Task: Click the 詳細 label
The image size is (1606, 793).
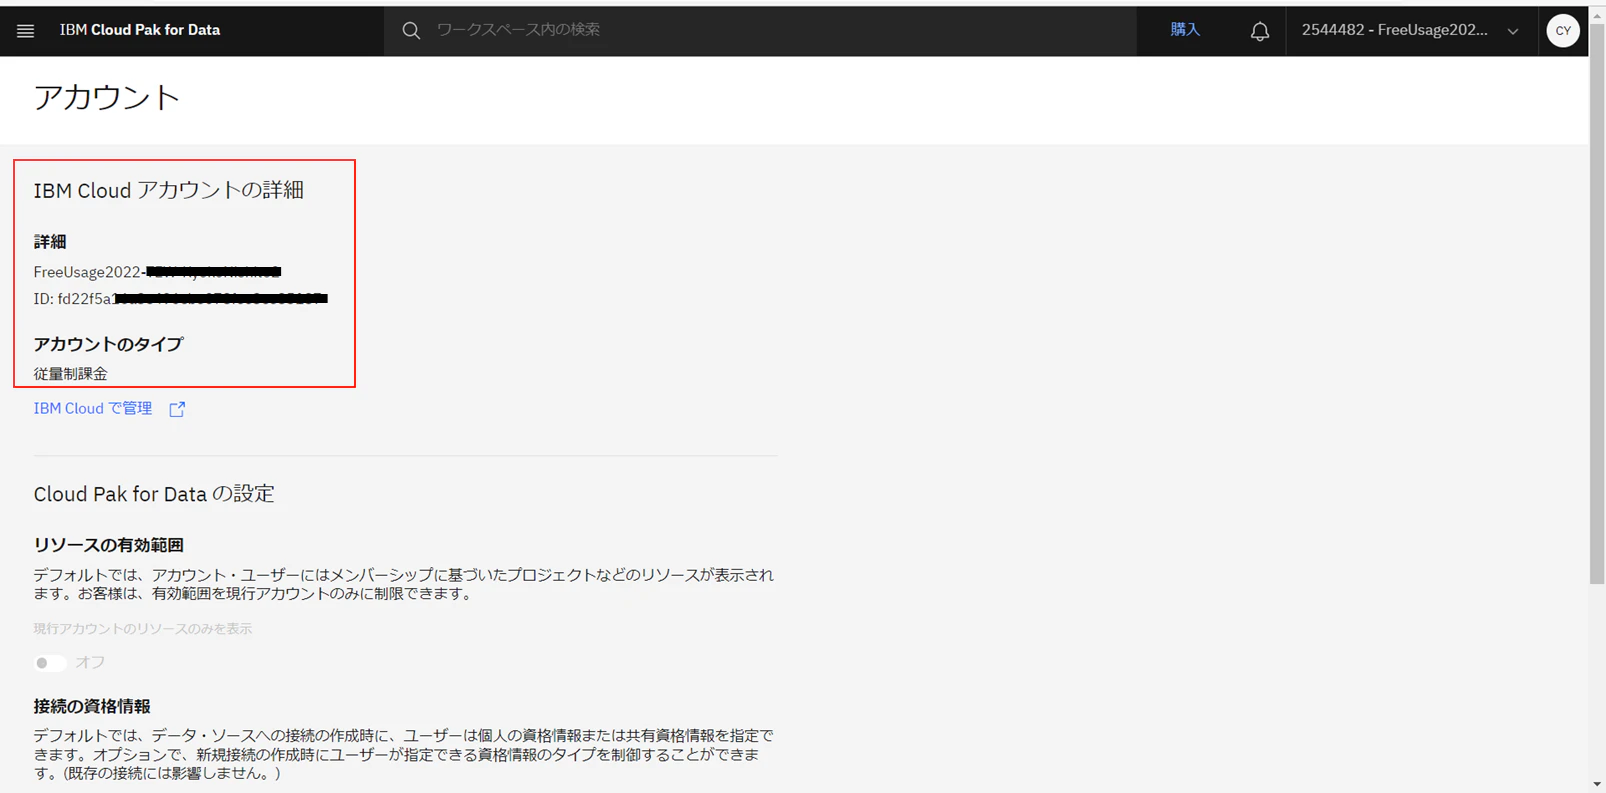Action: click(50, 242)
